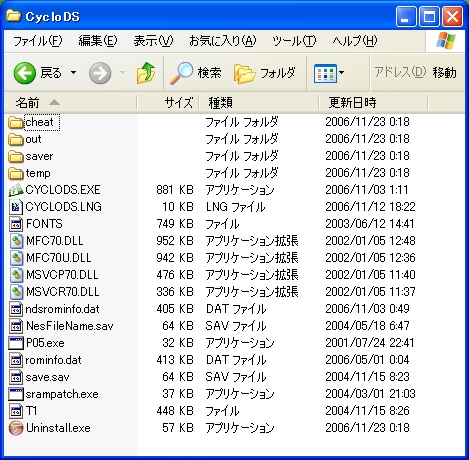The image size is (469, 460).
Task: Maximize the CycloDS window
Action: [x=429, y=16]
